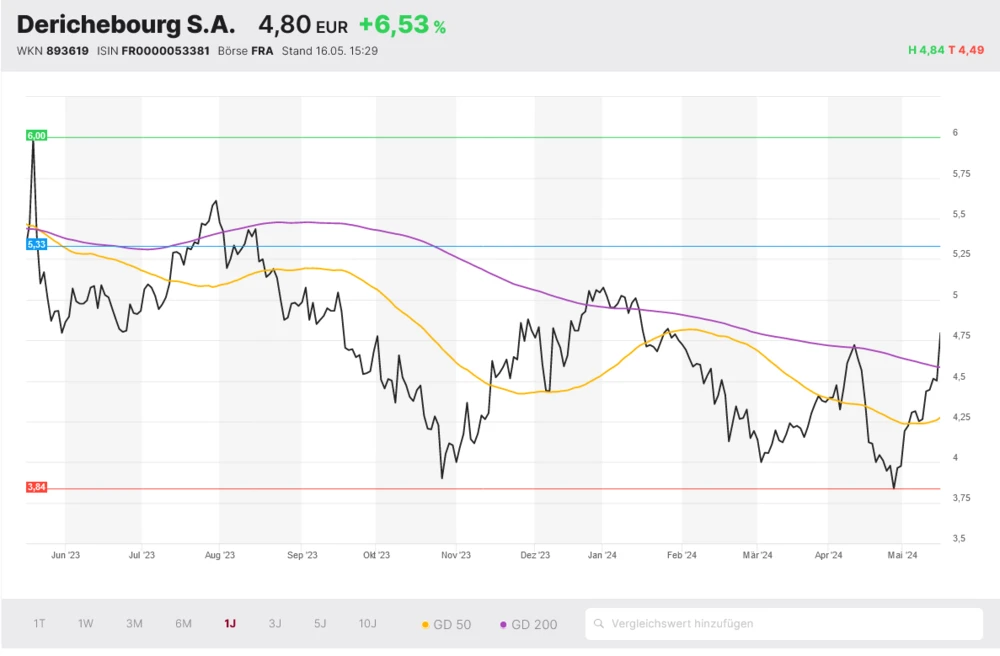Show the 3M chart period
This screenshot has height=656, width=1000.
134,623
